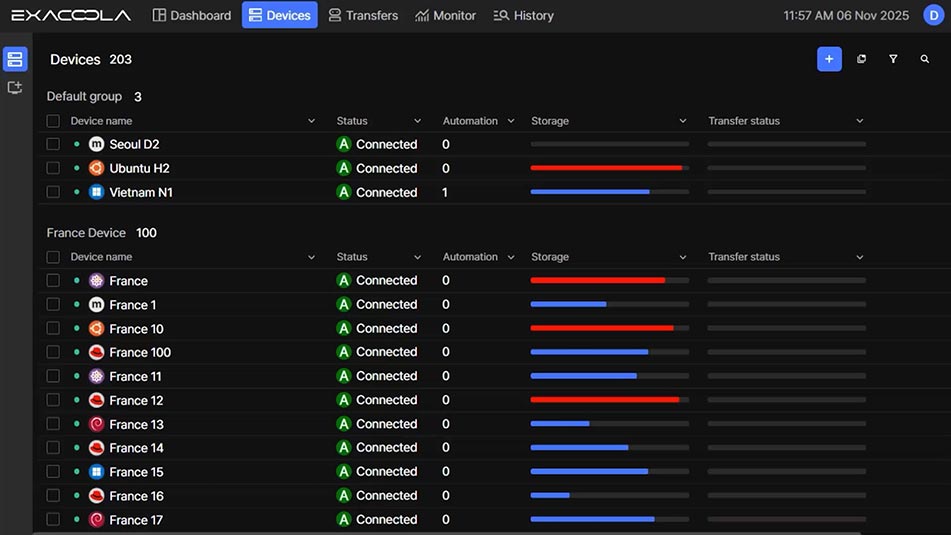Open the user avatar D icon
This screenshot has height=535, width=951.
(932, 15)
